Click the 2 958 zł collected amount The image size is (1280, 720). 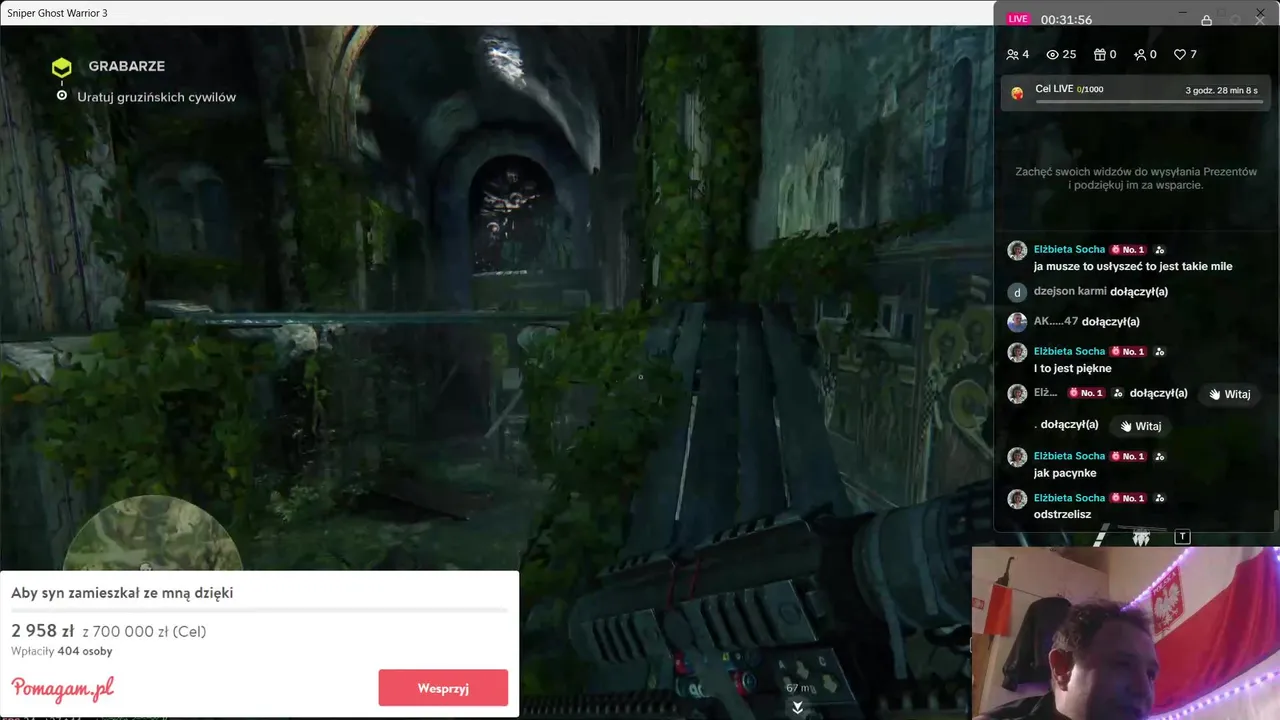pos(43,631)
